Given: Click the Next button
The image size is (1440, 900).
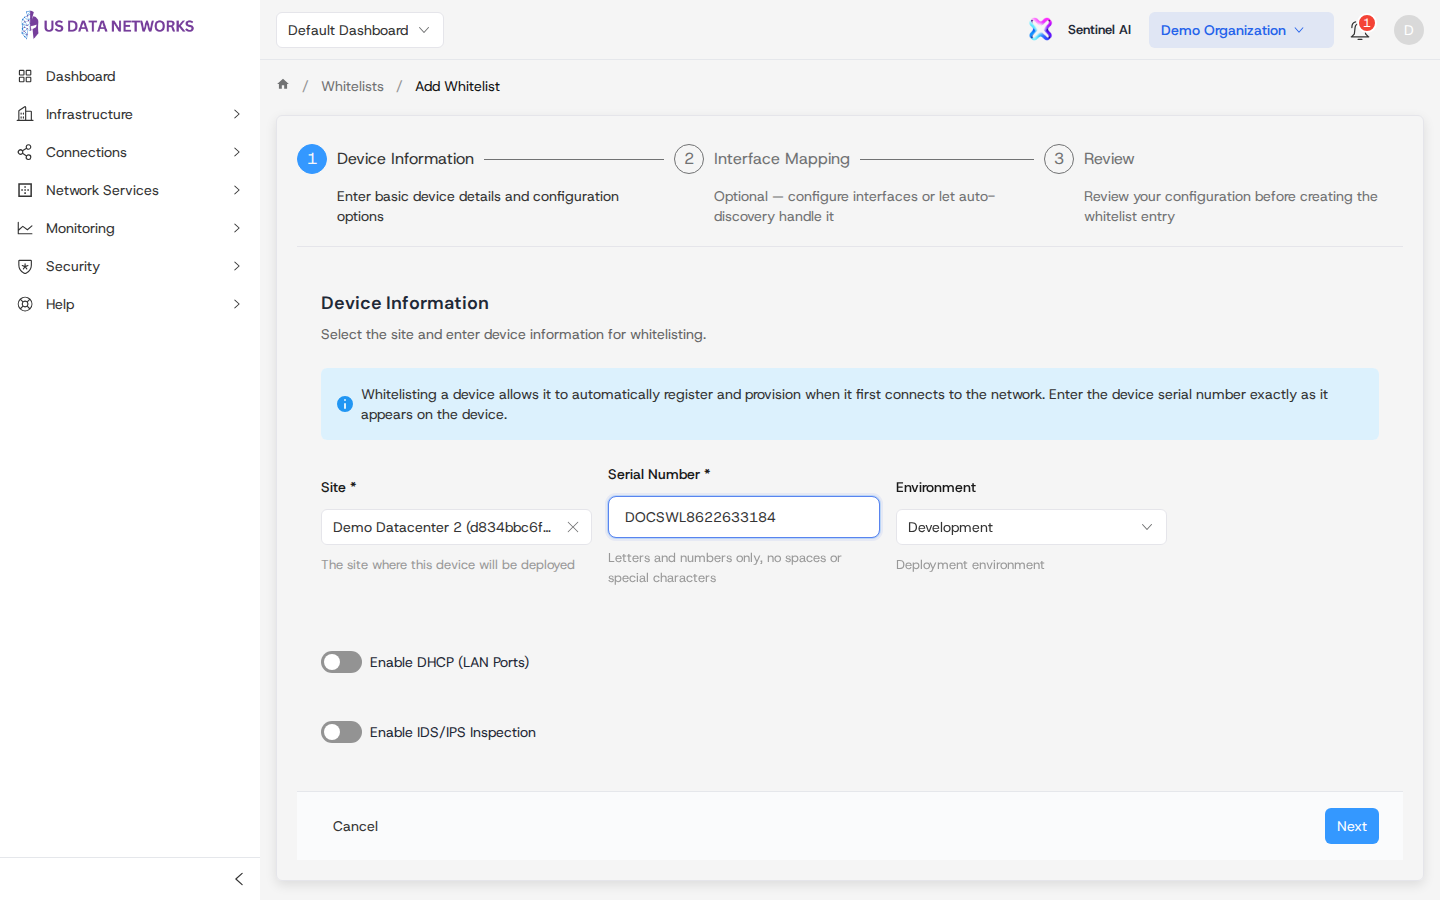Looking at the screenshot, I should click(x=1352, y=826).
